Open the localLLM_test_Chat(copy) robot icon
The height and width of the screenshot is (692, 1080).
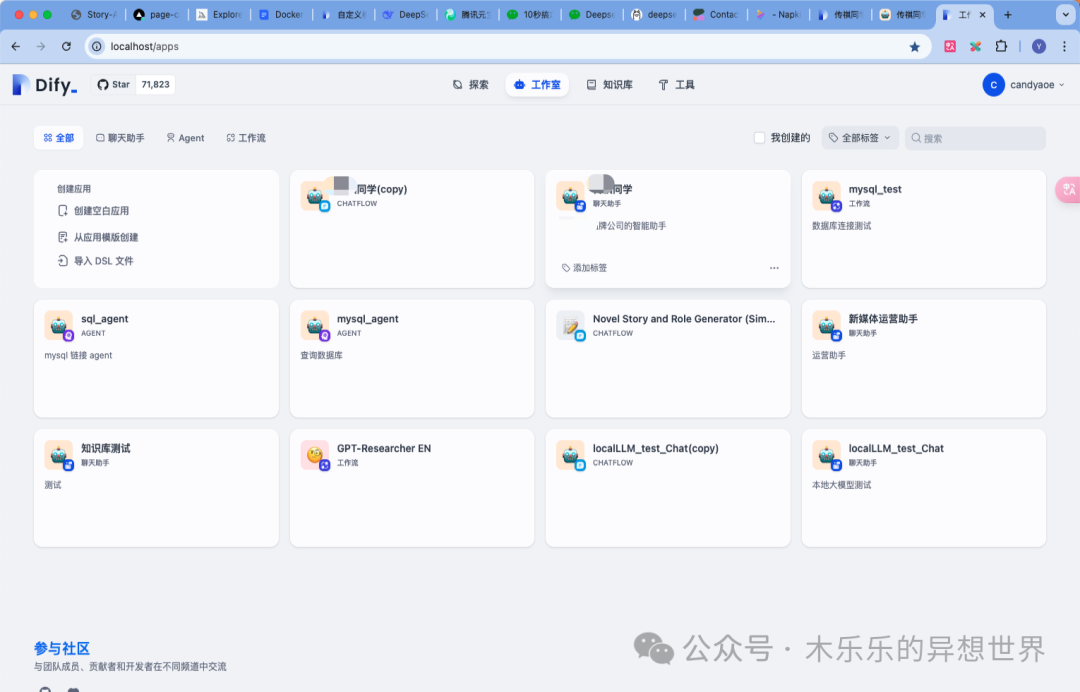(570, 455)
